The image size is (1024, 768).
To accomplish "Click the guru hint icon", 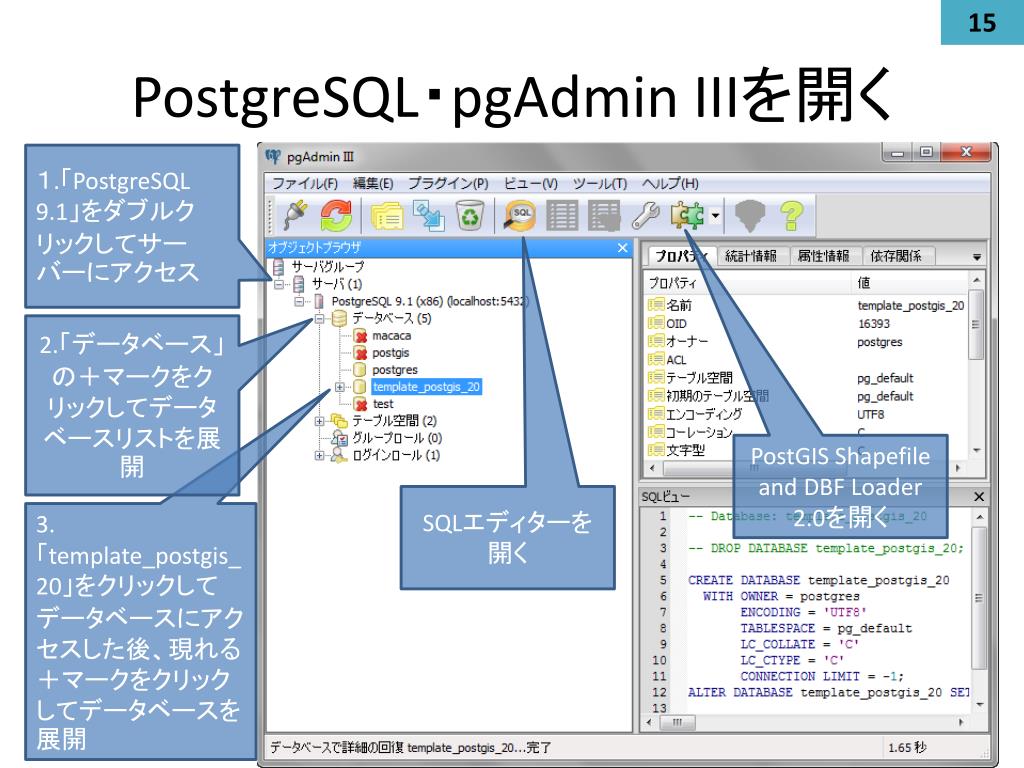I will [750, 216].
